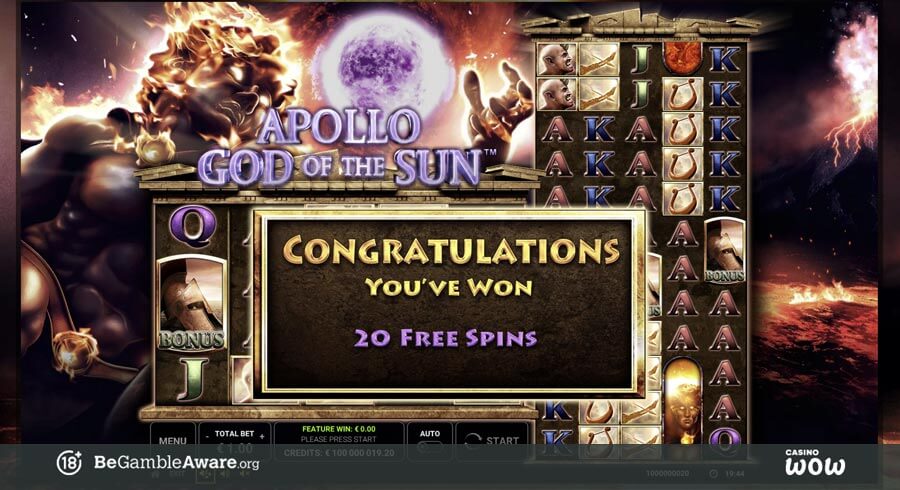This screenshot has height=490, width=900.
Task: Click the bald warrior symbol top reel
Action: pyautogui.click(x=557, y=59)
